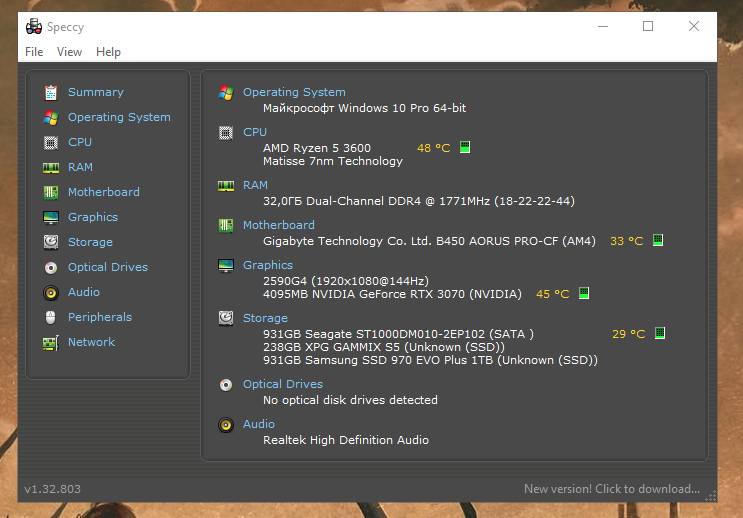The height and width of the screenshot is (518, 743).
Task: Show Storage details from sidebar
Action: [x=90, y=242]
